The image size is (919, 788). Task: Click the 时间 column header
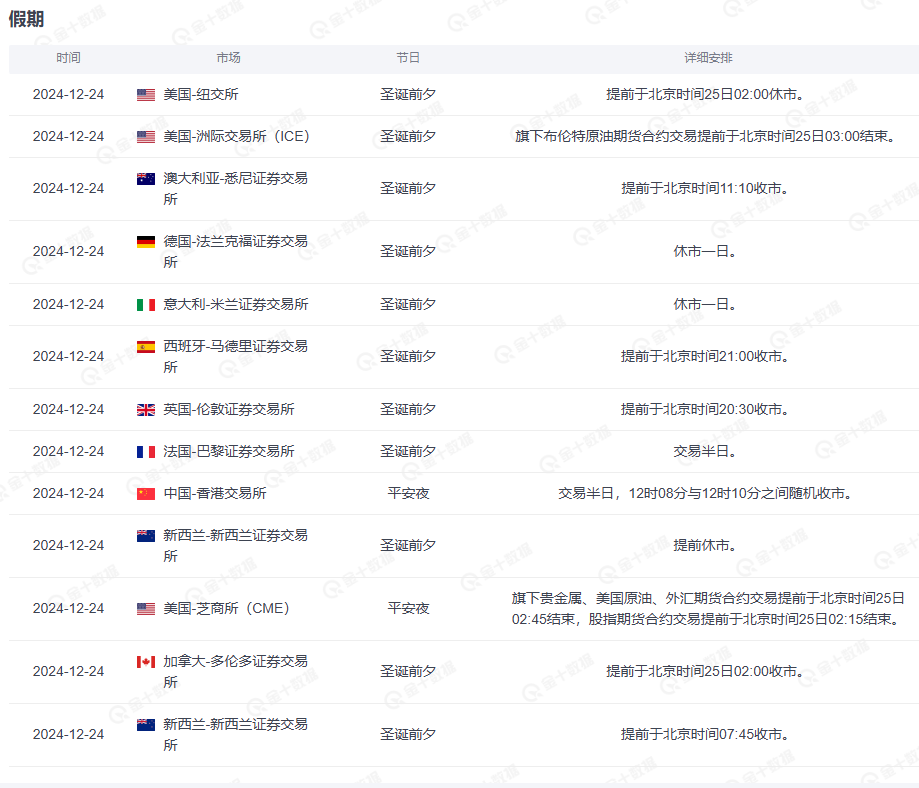68,59
